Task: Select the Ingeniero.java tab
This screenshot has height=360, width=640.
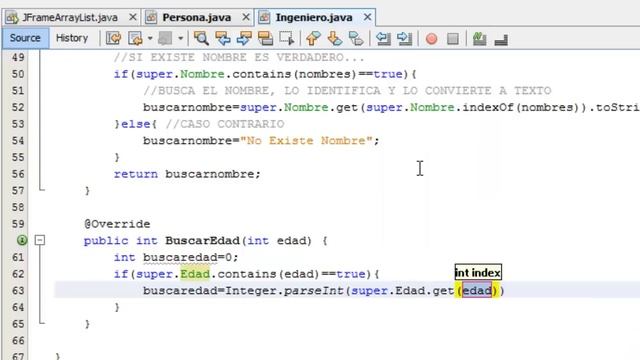Action: [314, 18]
